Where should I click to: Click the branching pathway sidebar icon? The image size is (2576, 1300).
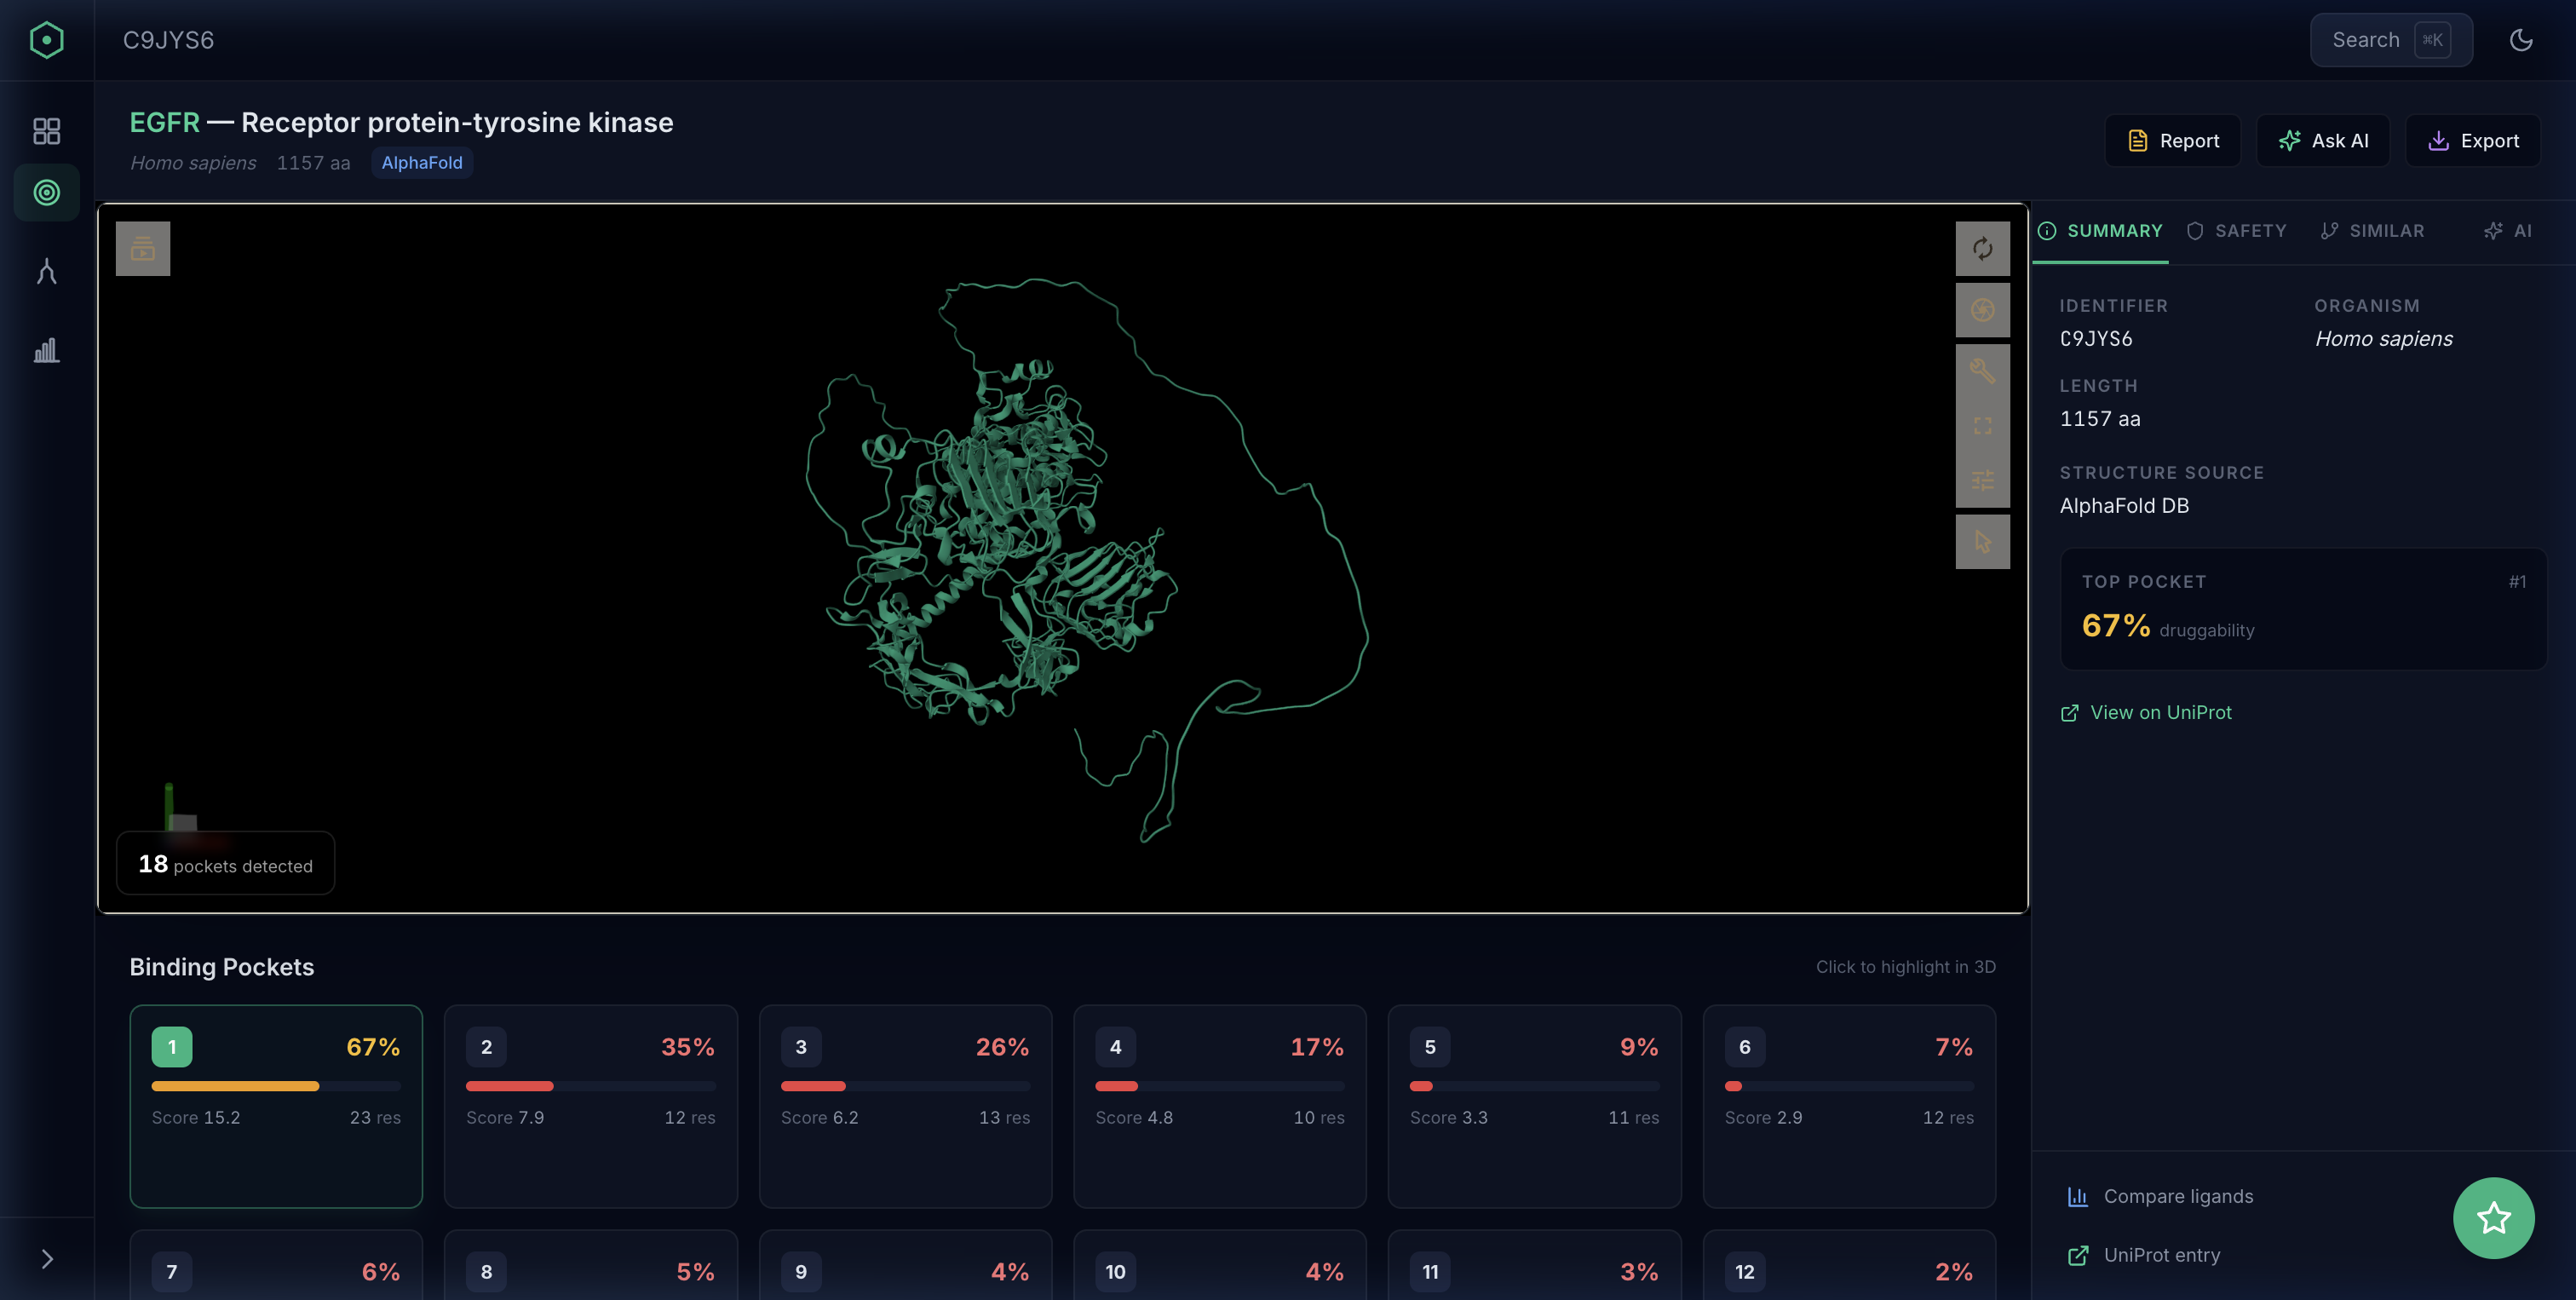pyautogui.click(x=46, y=272)
